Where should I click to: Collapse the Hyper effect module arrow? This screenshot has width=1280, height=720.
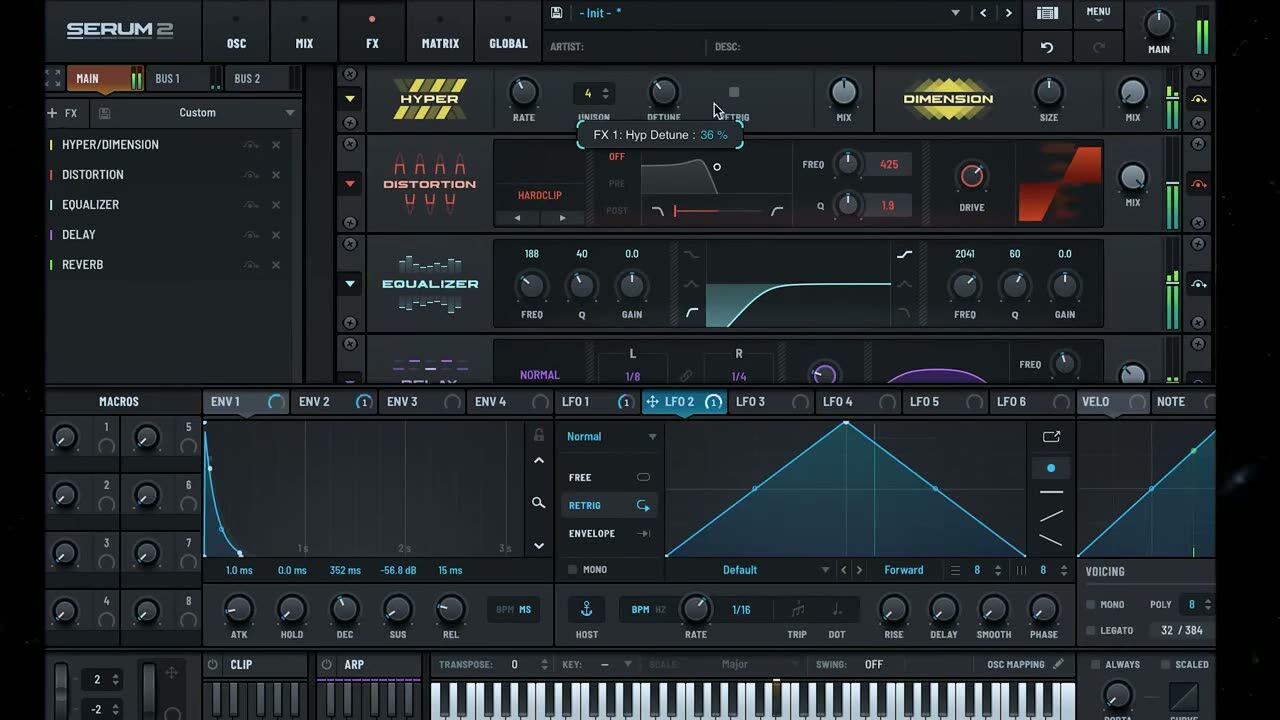pos(350,99)
